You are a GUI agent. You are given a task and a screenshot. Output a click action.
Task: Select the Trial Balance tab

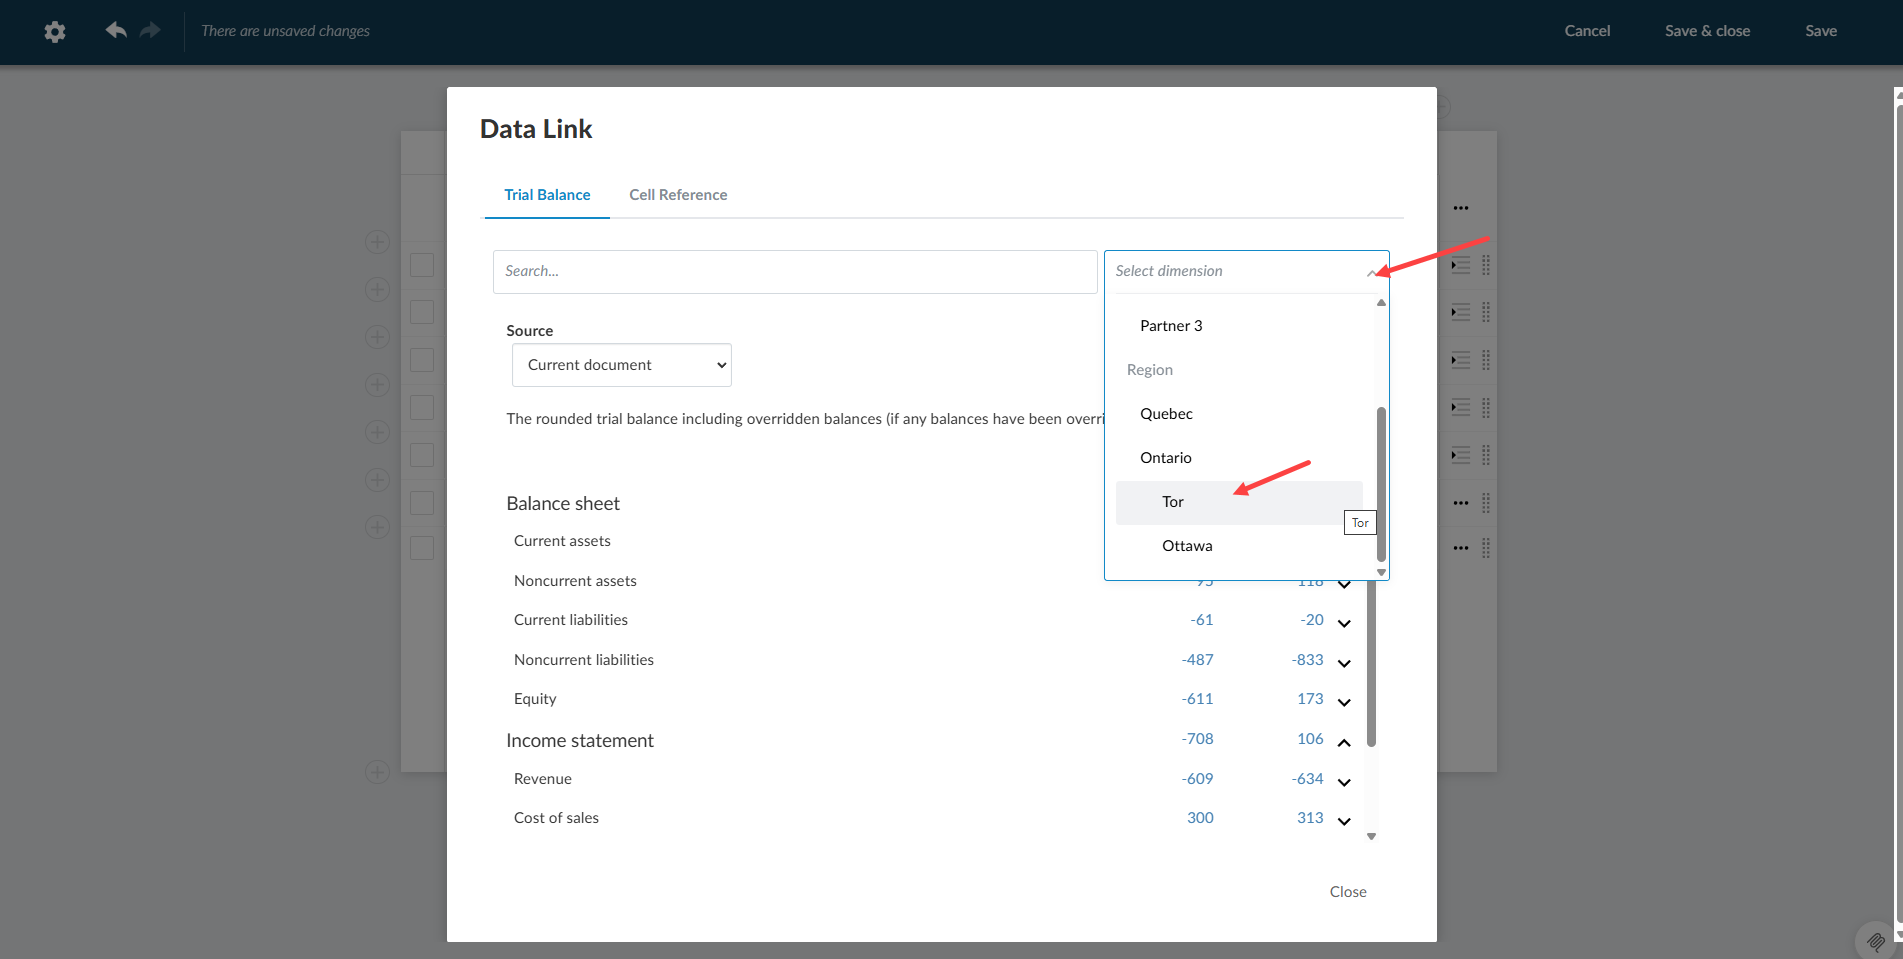(x=547, y=194)
